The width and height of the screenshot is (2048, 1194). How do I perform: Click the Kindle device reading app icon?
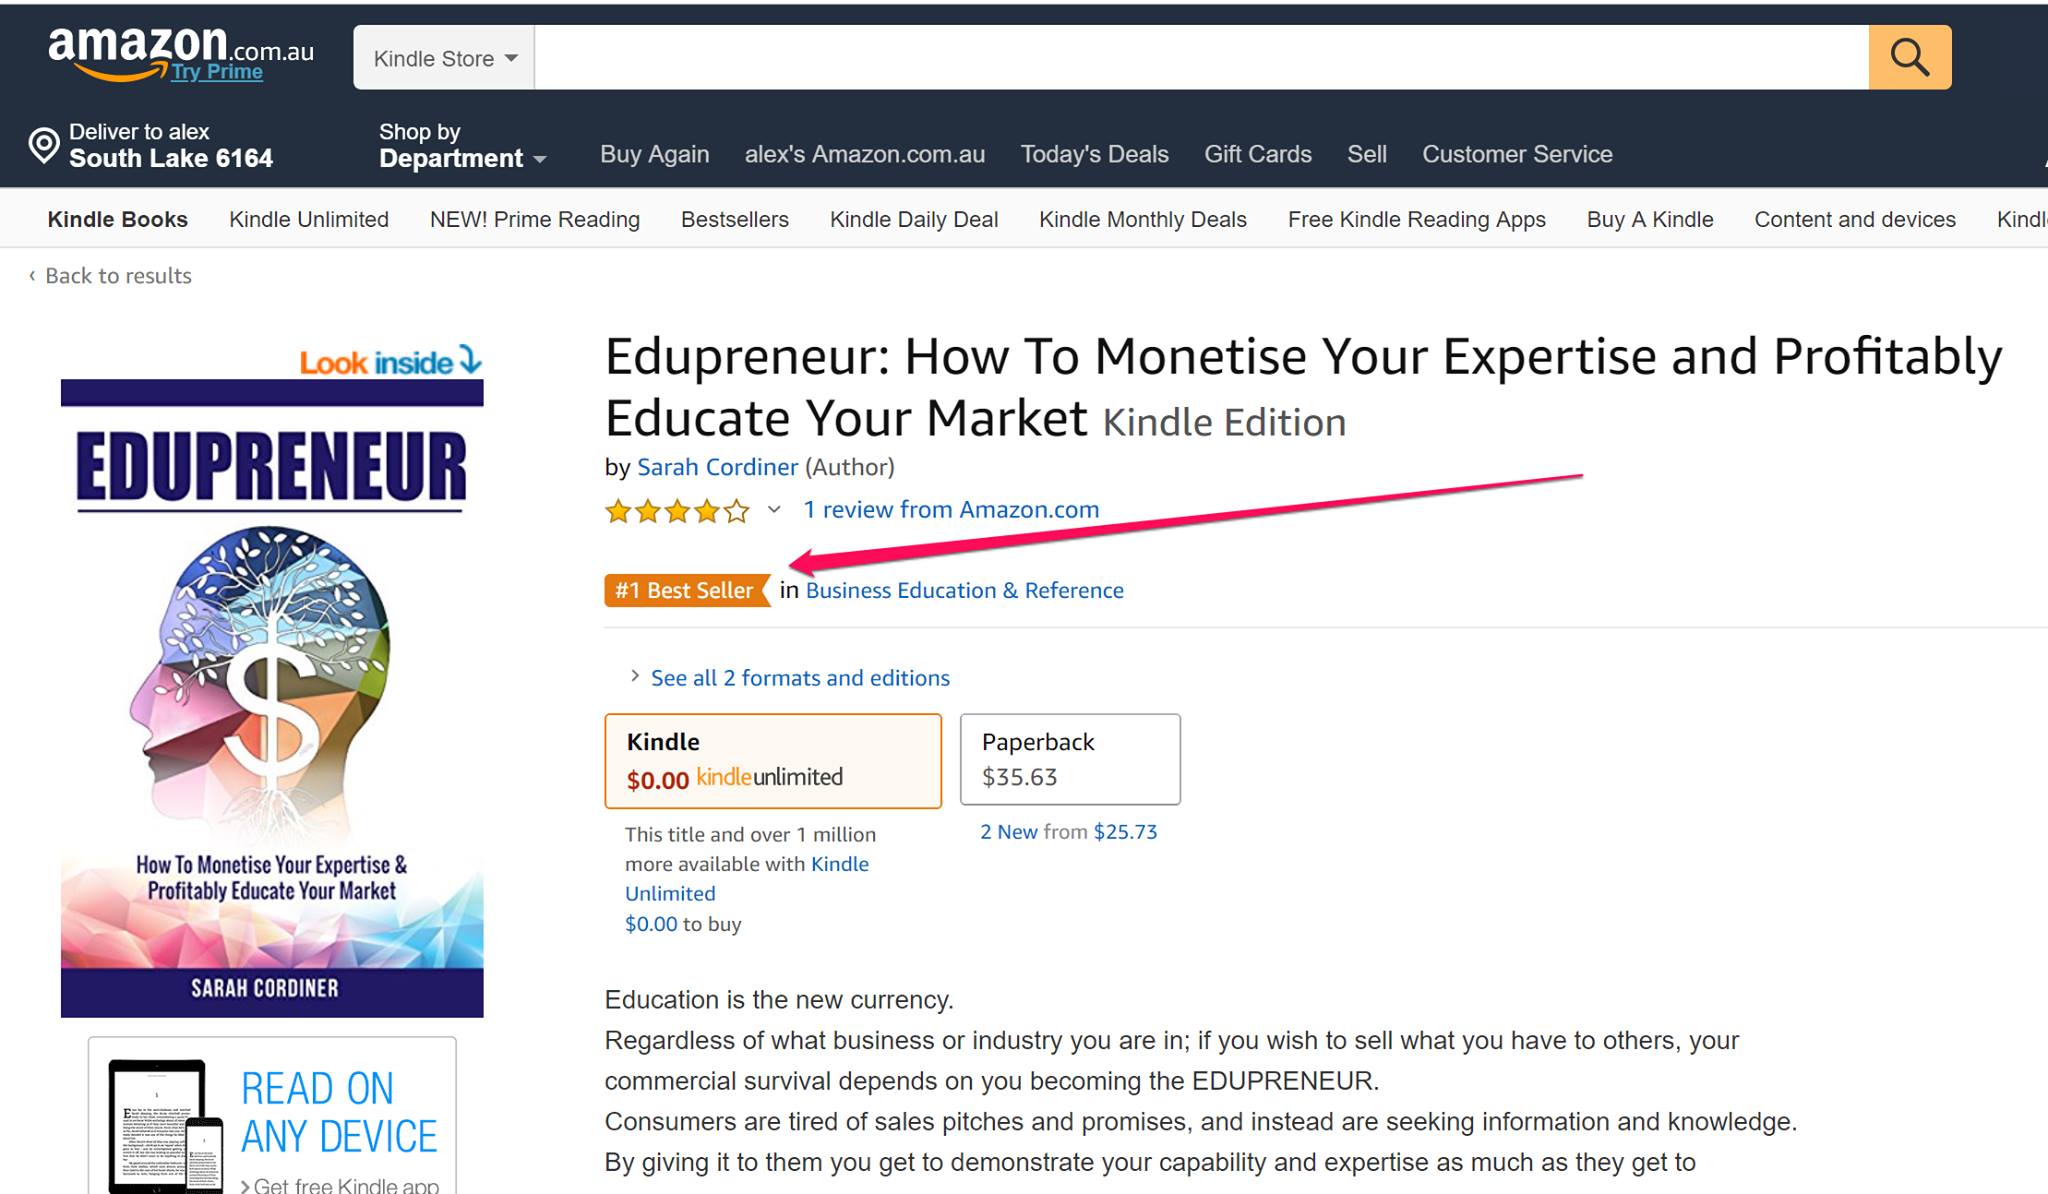[165, 1125]
